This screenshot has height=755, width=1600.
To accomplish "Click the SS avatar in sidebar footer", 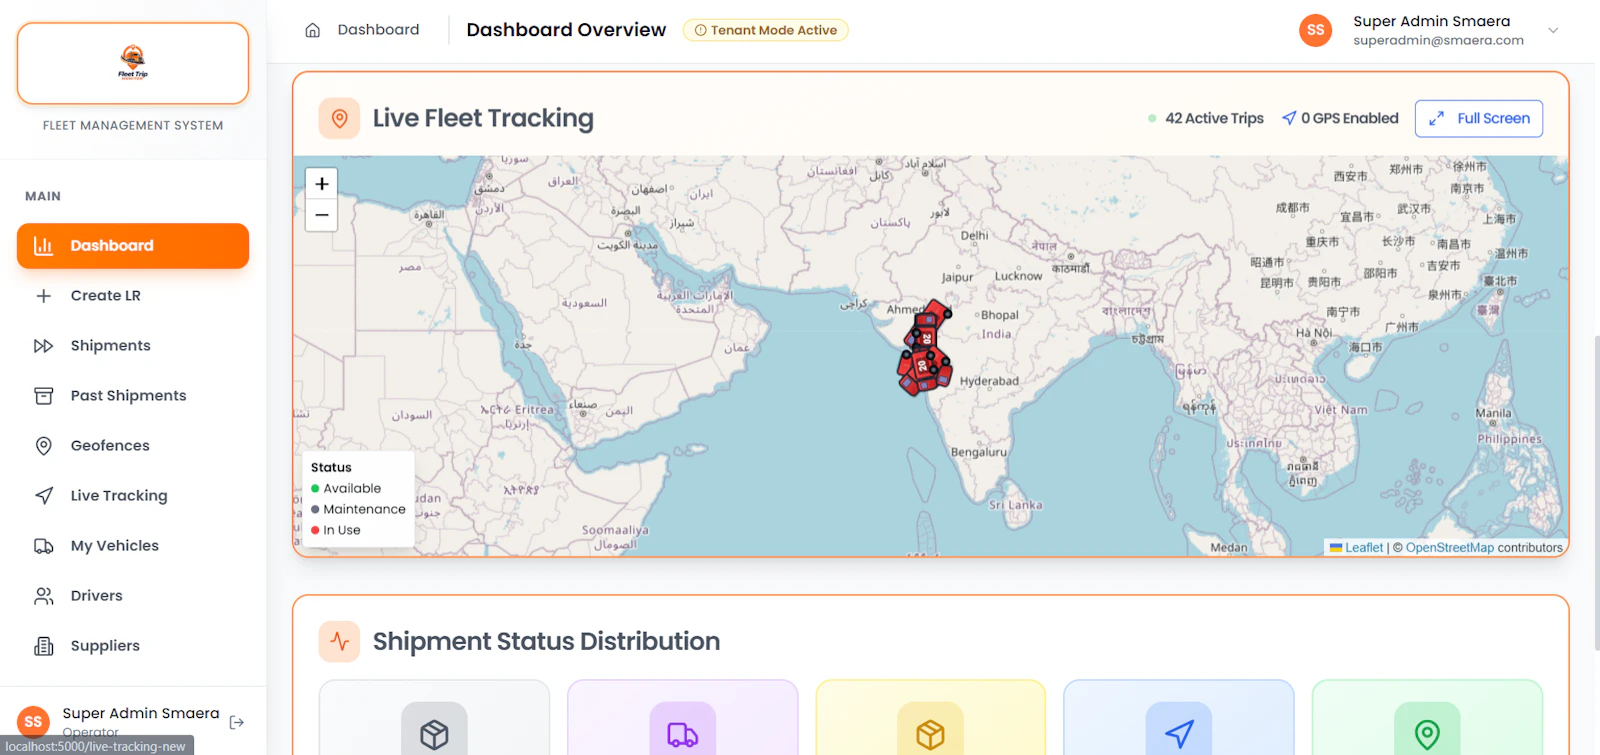I will coord(33,722).
